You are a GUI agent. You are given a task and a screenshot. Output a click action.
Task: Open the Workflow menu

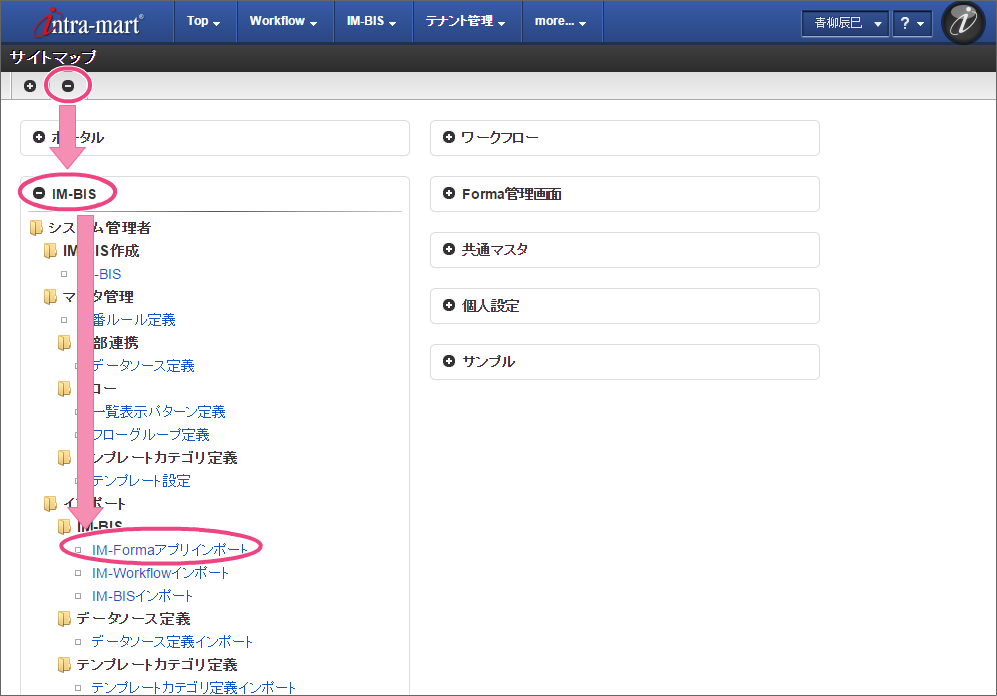pyautogui.click(x=283, y=22)
